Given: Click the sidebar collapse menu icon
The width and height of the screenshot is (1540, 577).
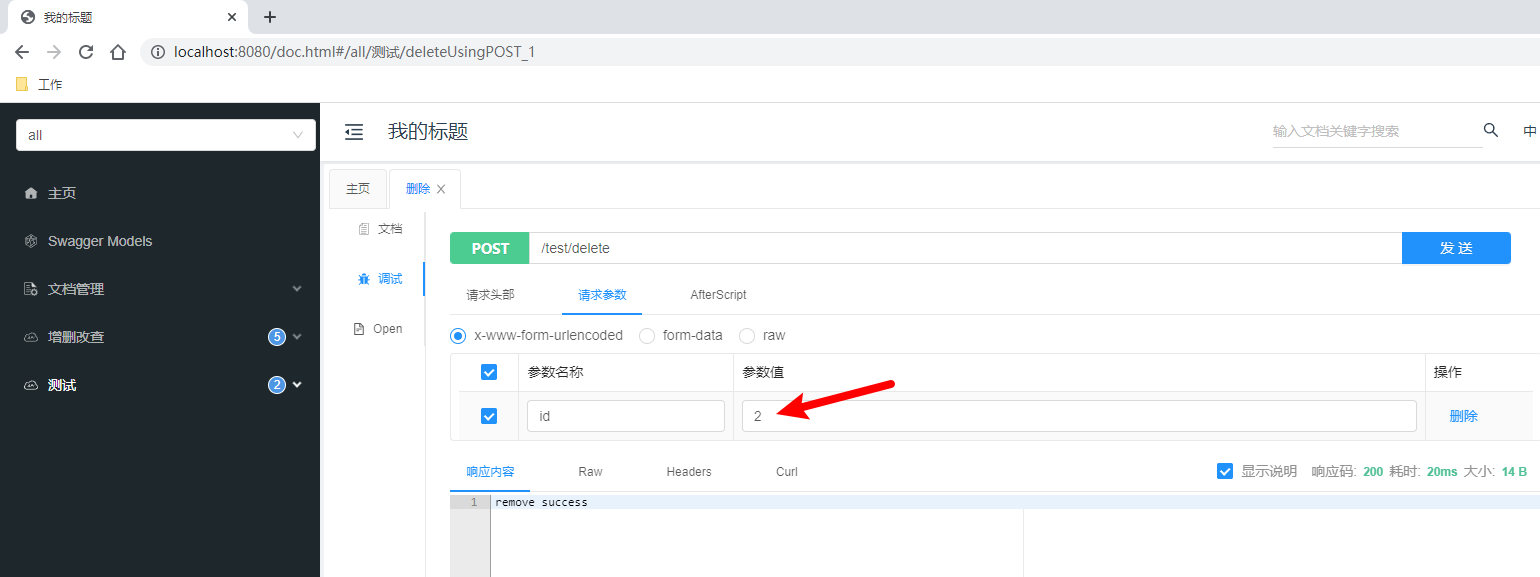Looking at the screenshot, I should point(354,131).
